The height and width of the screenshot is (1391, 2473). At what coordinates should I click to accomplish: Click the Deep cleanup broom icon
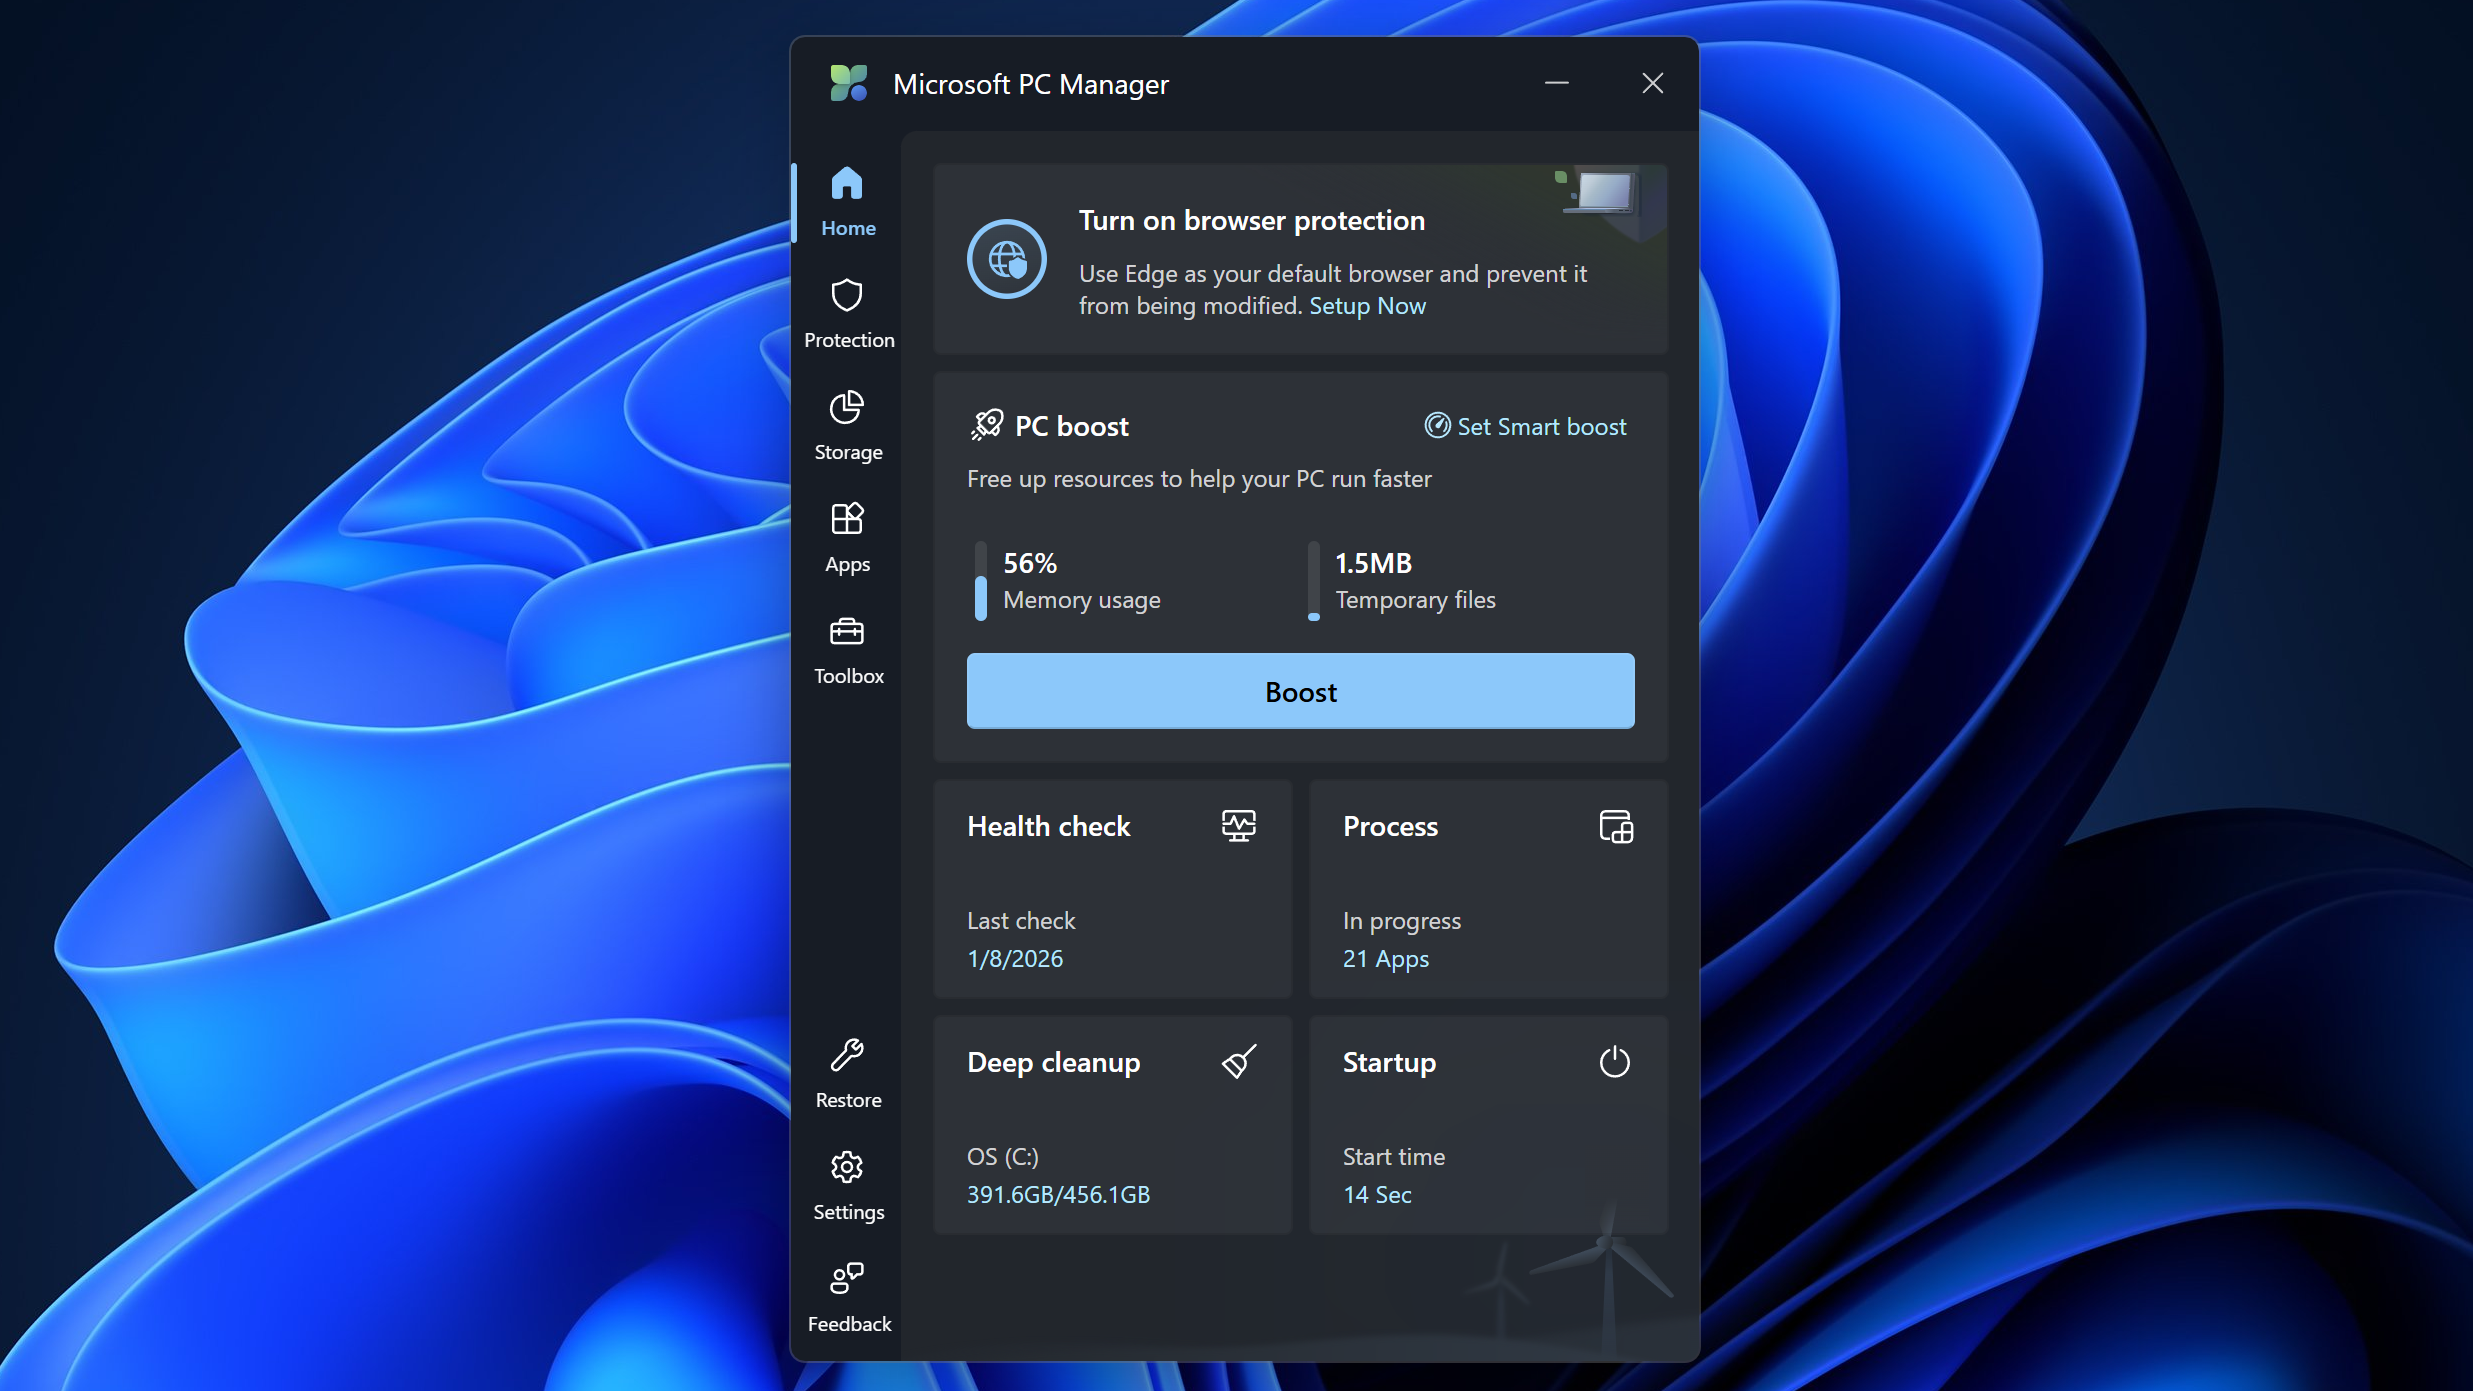tap(1238, 1062)
